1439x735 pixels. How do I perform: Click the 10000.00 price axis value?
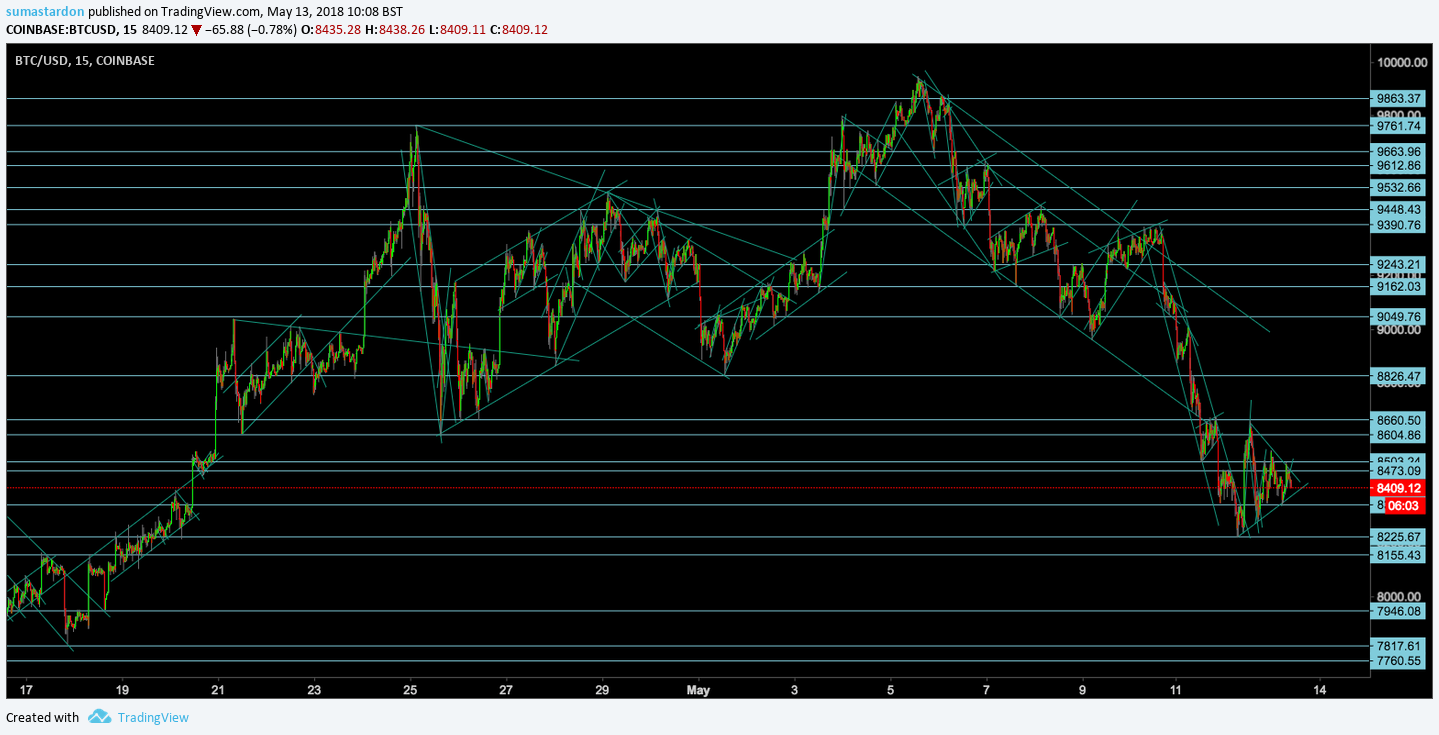coord(1400,62)
